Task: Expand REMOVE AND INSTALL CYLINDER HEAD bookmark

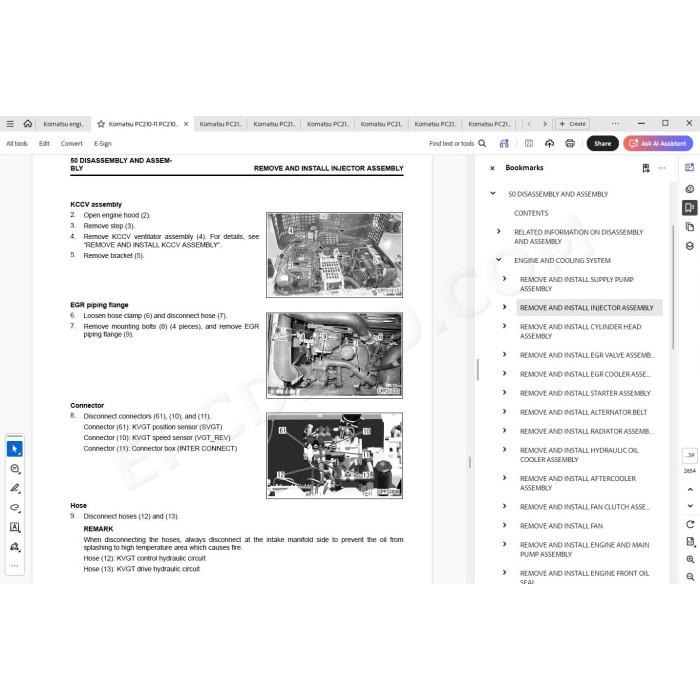Action: (x=504, y=326)
